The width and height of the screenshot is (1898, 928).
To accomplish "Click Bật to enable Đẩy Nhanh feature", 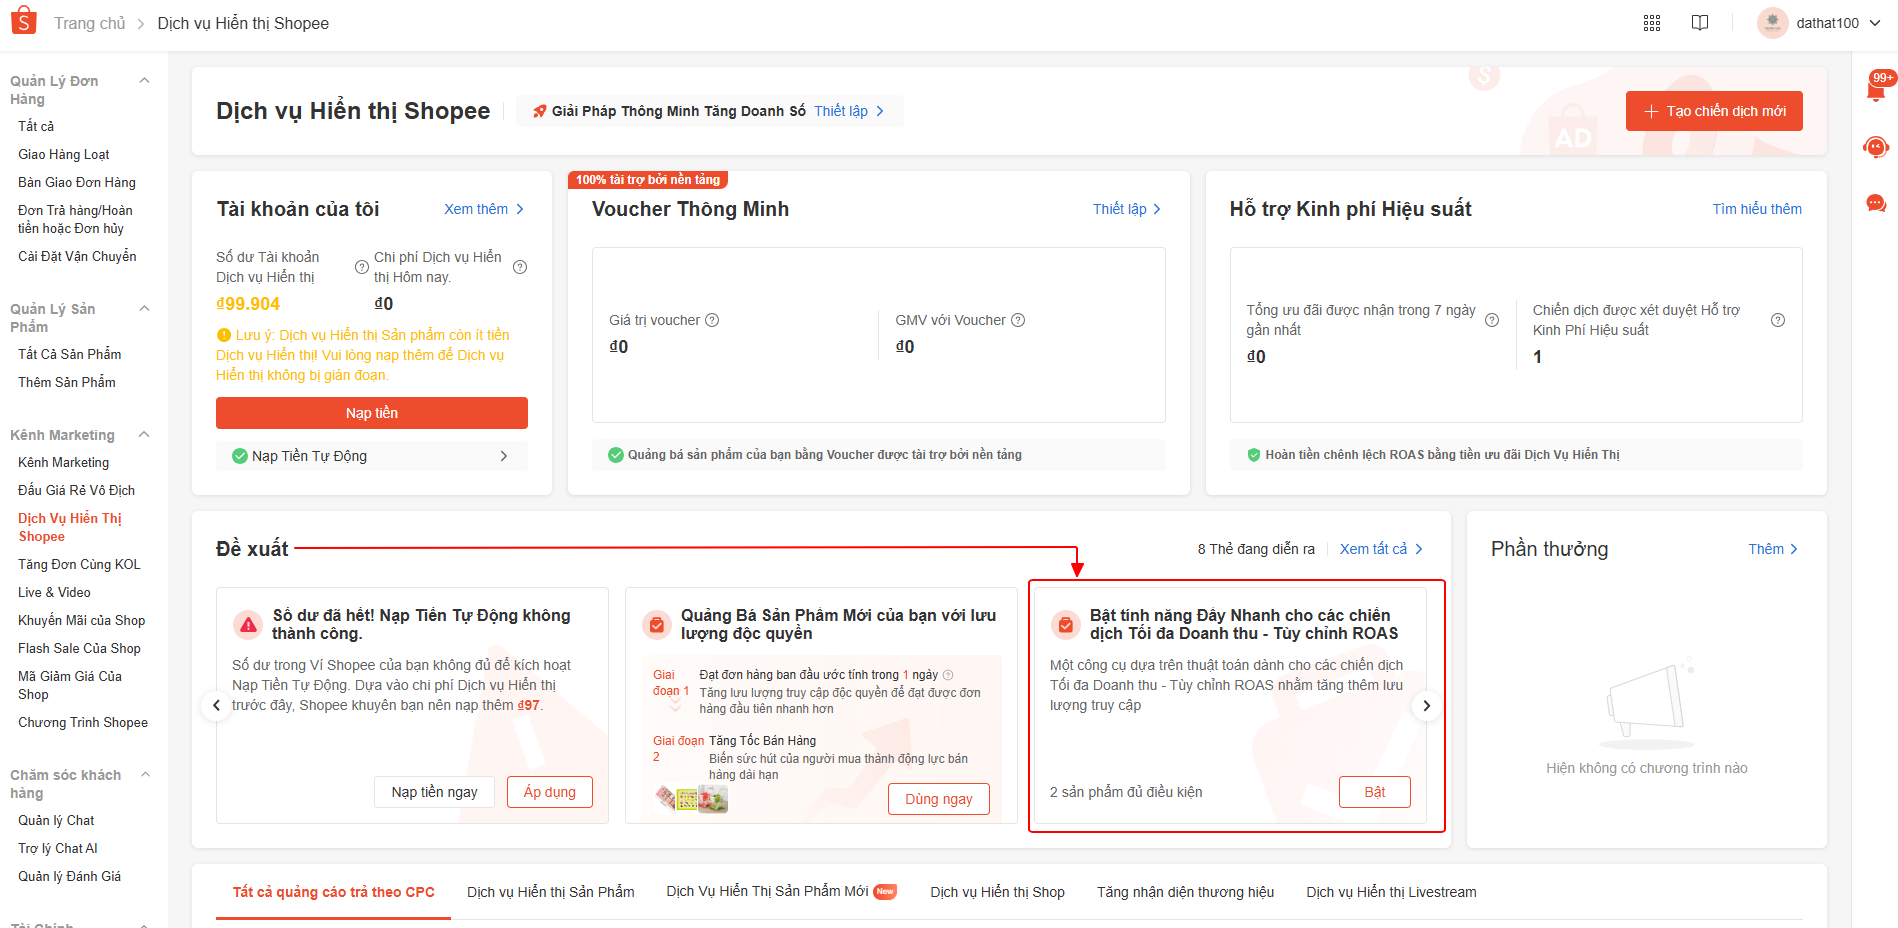I will coord(1374,792).
